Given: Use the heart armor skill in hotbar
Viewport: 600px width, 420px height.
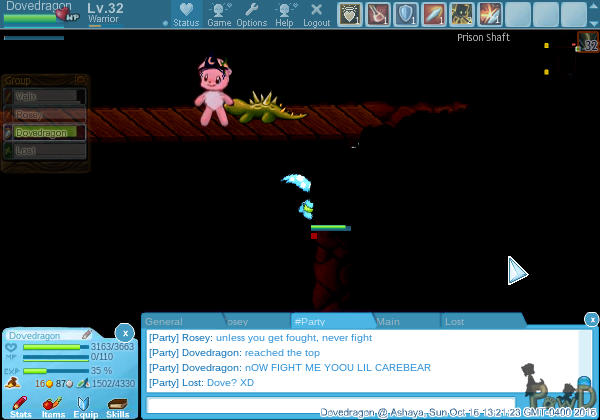Looking at the screenshot, I should 349,14.
